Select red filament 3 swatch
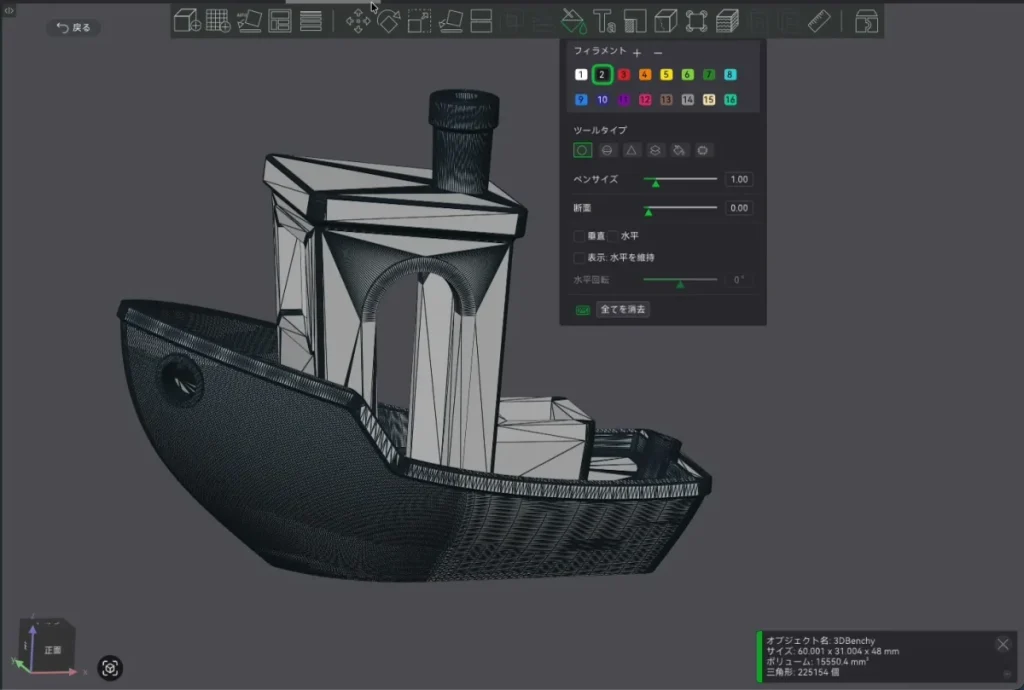1024x690 pixels. tap(624, 74)
